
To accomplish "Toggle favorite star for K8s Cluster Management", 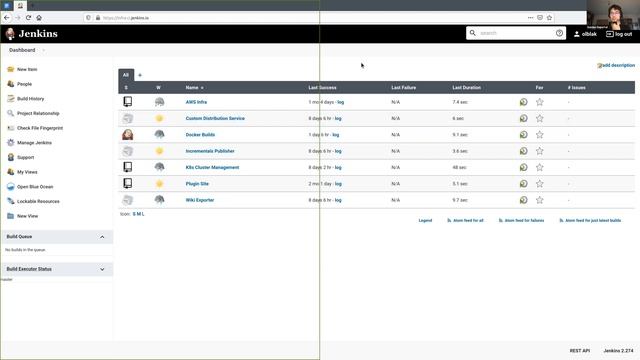I will [x=540, y=167].
